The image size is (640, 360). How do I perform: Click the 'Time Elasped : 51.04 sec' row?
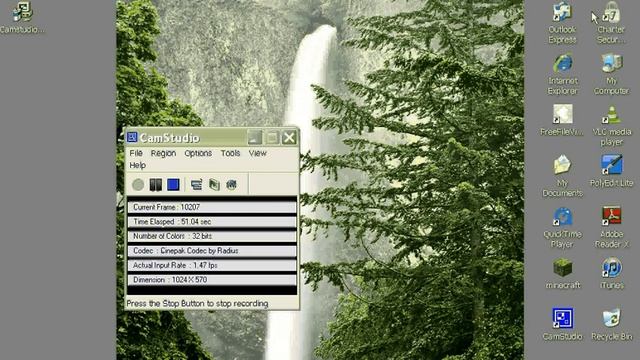212,222
